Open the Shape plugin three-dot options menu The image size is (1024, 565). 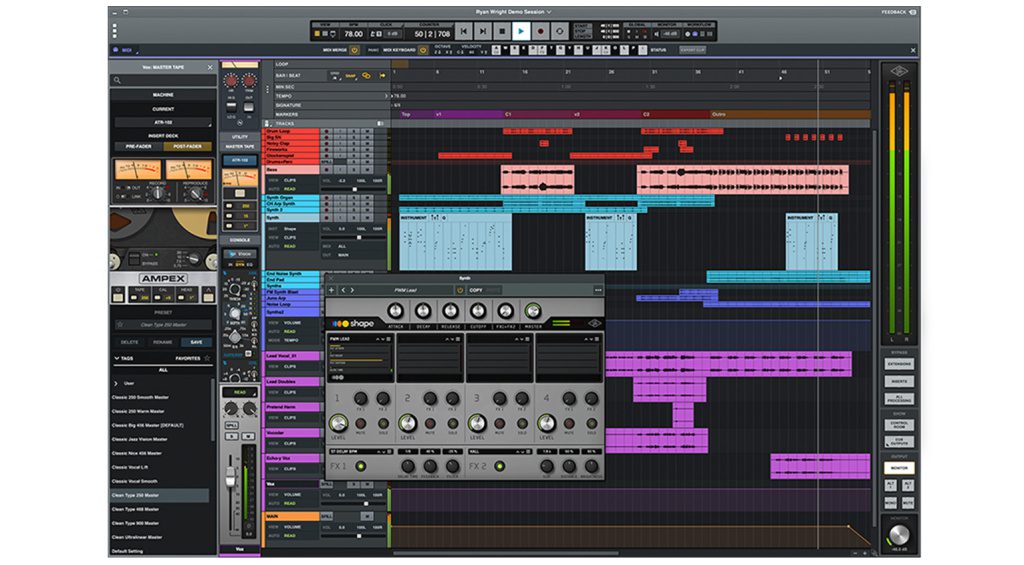click(598, 290)
